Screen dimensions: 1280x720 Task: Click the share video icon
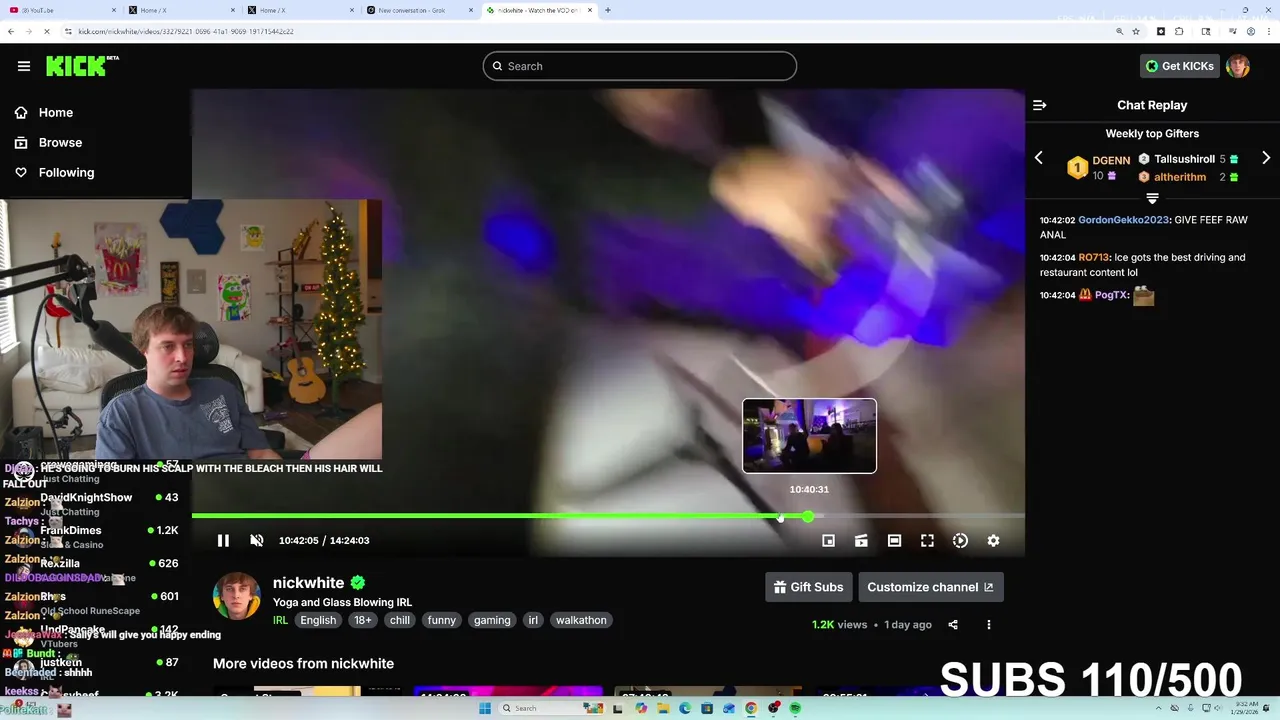(x=953, y=625)
